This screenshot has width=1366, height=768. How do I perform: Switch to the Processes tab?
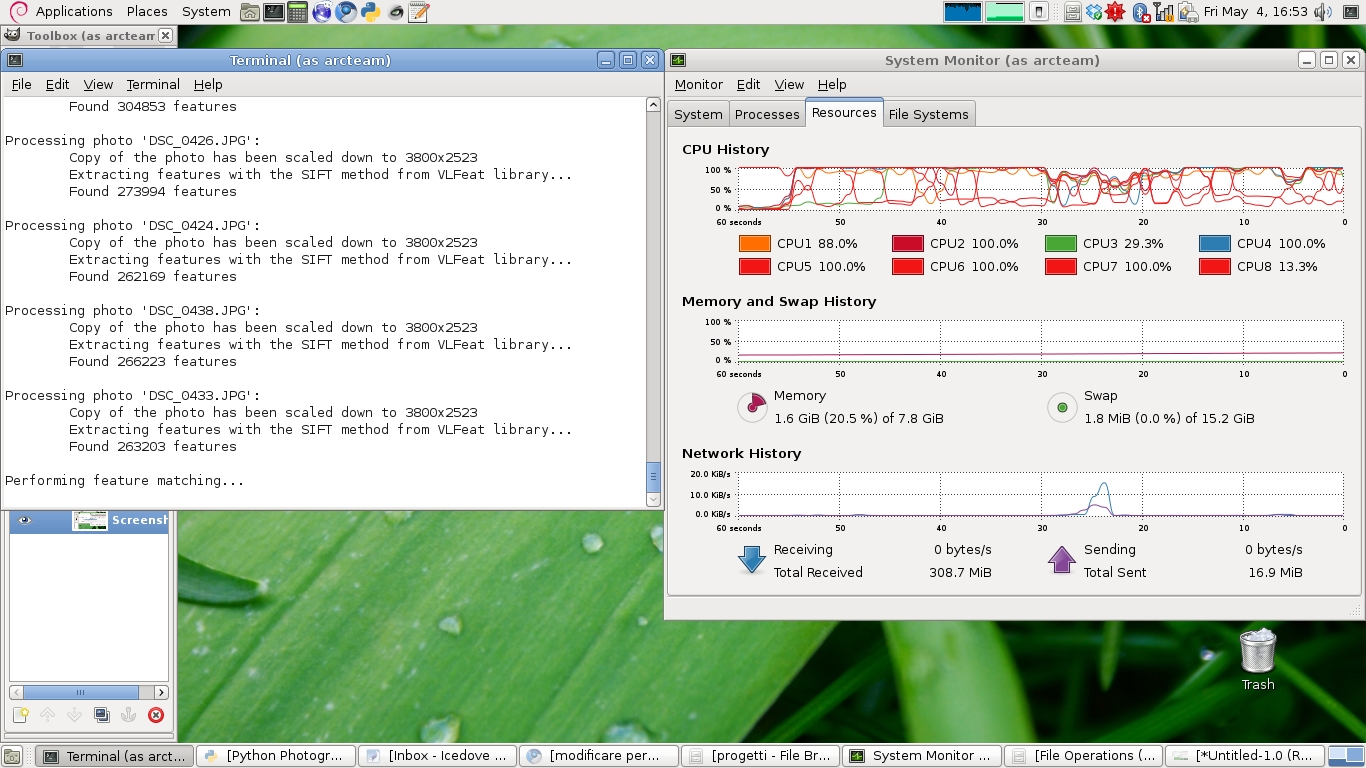(x=767, y=113)
